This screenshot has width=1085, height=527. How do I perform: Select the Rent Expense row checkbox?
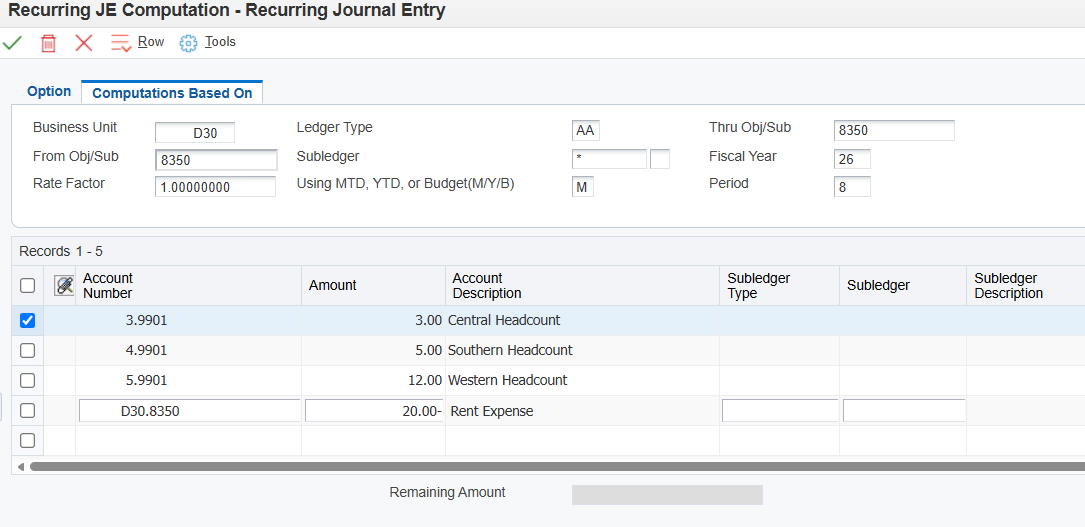point(27,411)
